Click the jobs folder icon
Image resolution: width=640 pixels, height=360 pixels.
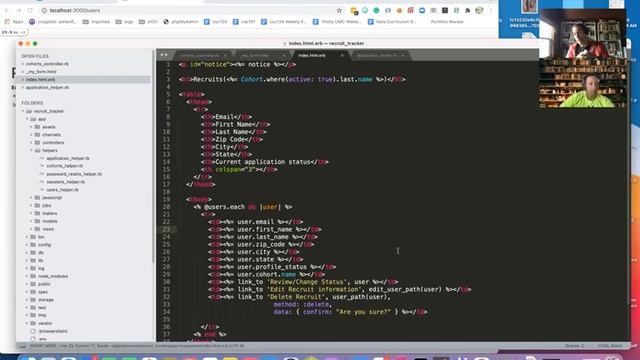[x=38, y=205]
